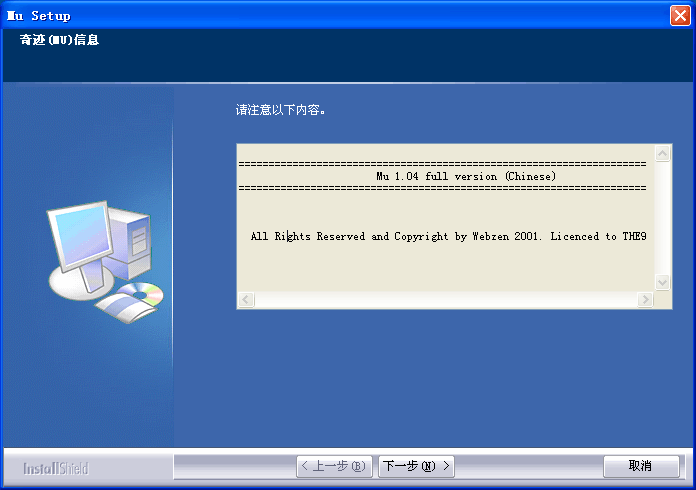Click the Mu 1.04 full version line
696x490 pixels.
coord(466,177)
